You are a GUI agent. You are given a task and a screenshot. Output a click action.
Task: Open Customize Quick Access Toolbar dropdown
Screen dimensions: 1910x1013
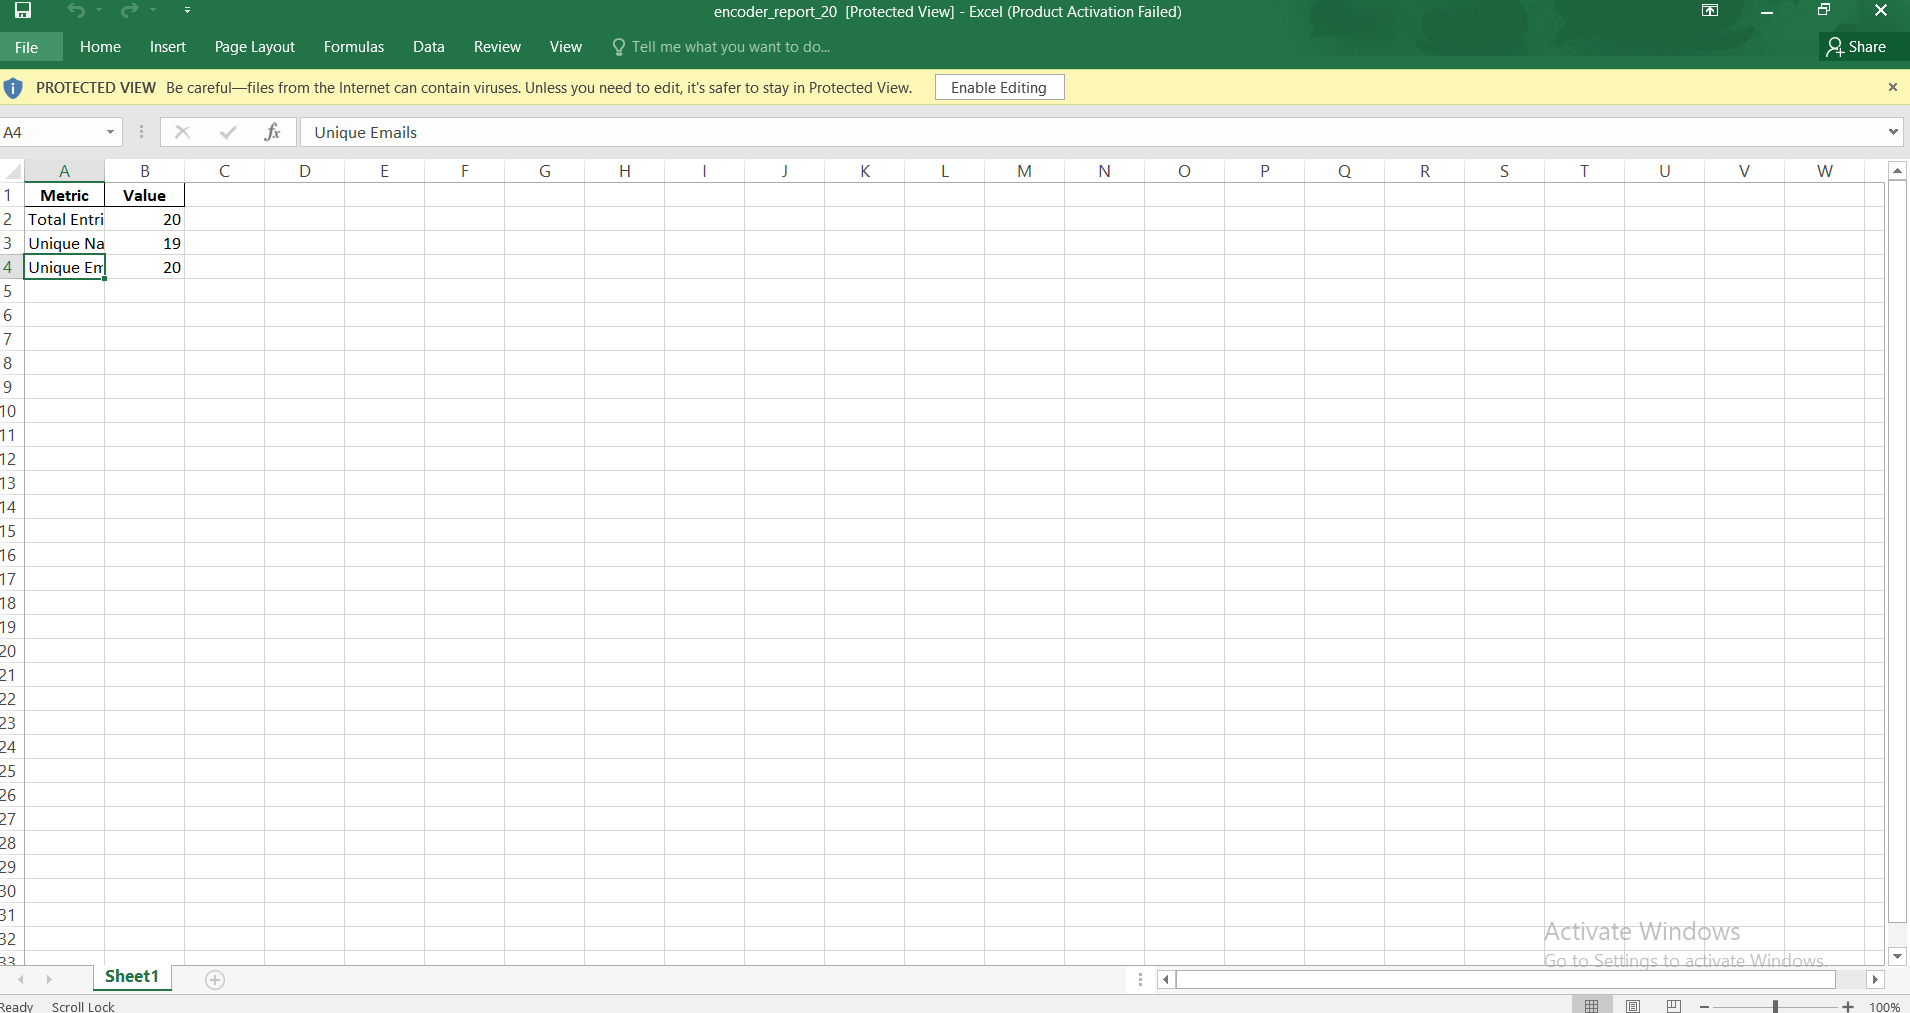click(x=187, y=11)
